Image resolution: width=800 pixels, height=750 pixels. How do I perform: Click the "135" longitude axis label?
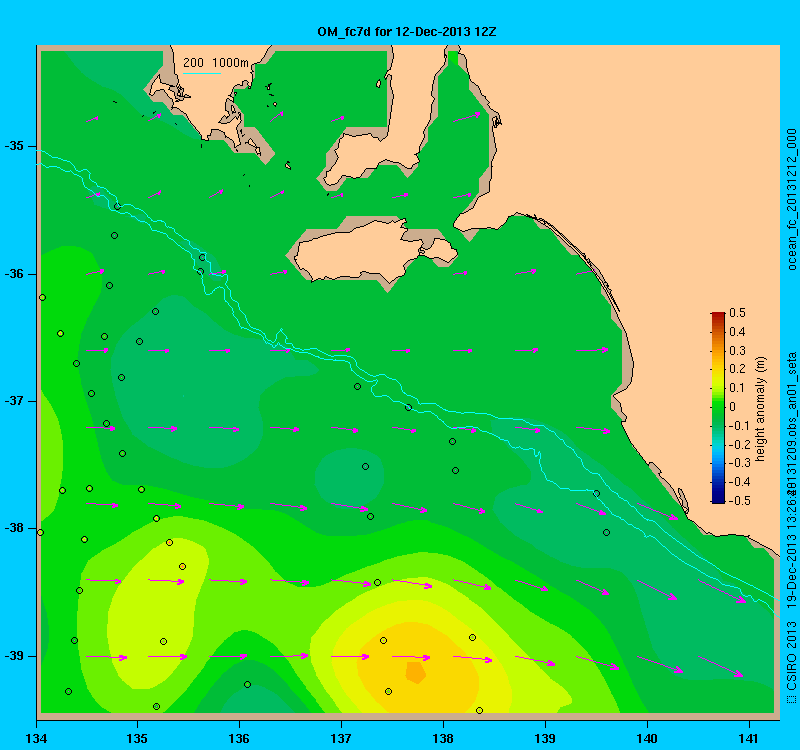137,738
